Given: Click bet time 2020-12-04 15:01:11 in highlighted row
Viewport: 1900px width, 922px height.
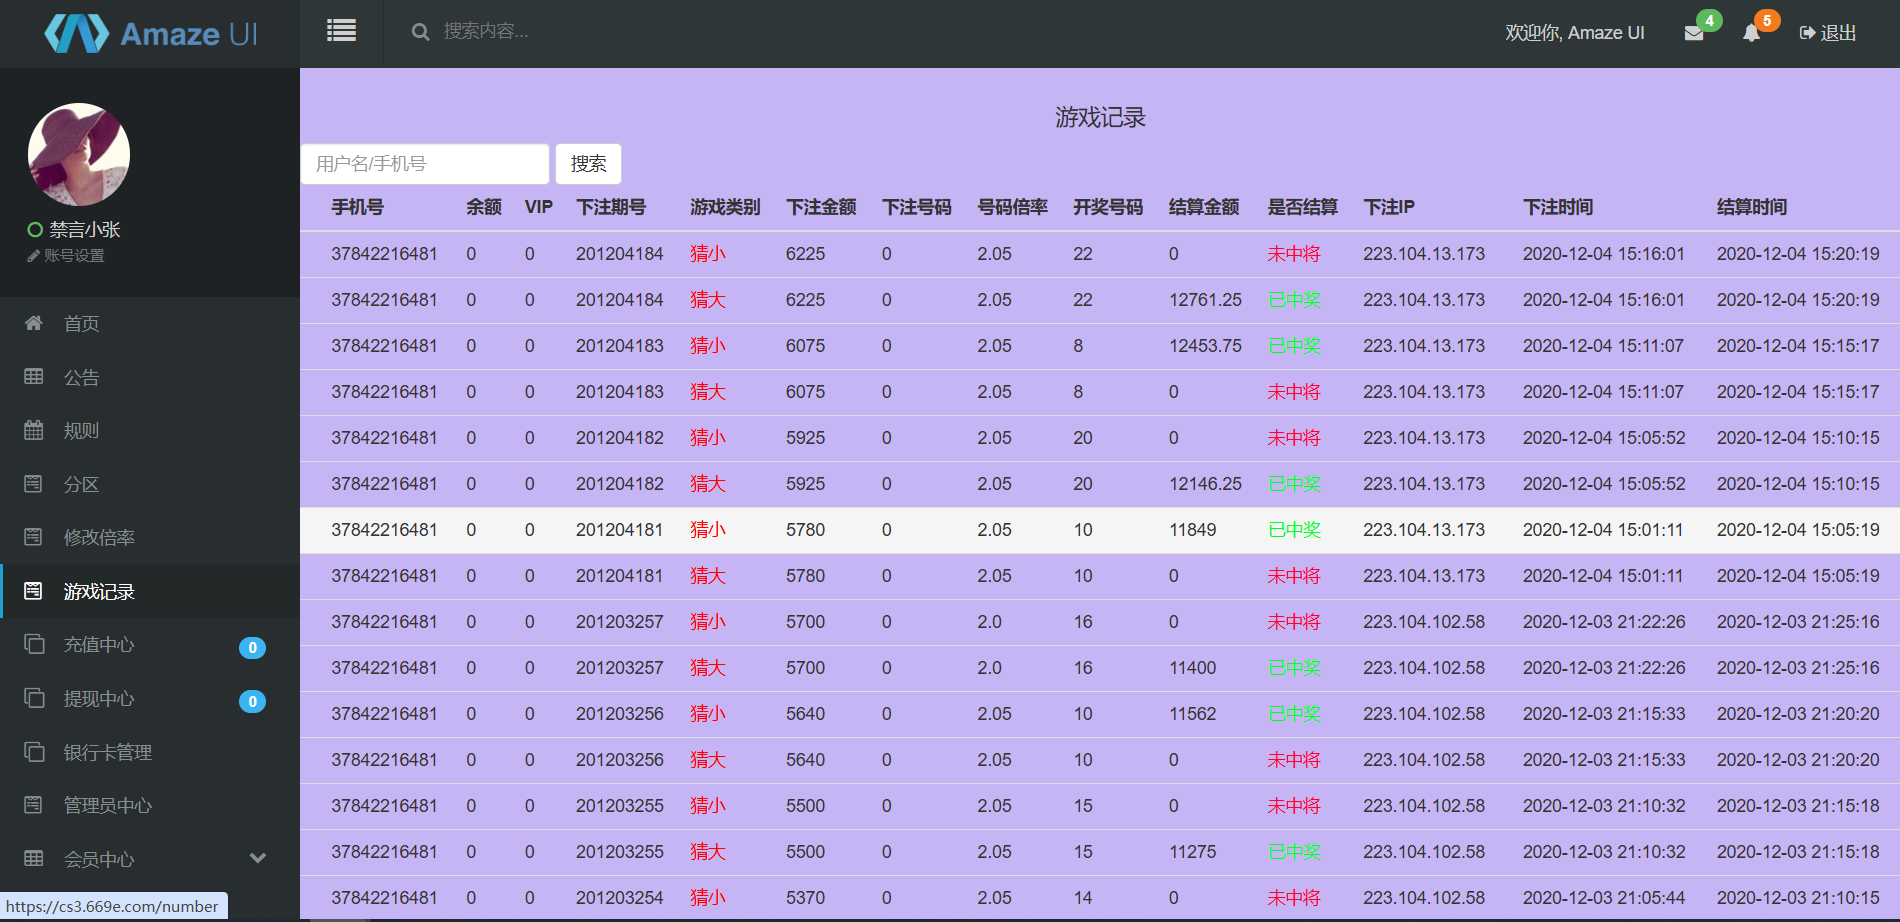Looking at the screenshot, I should point(1603,530).
